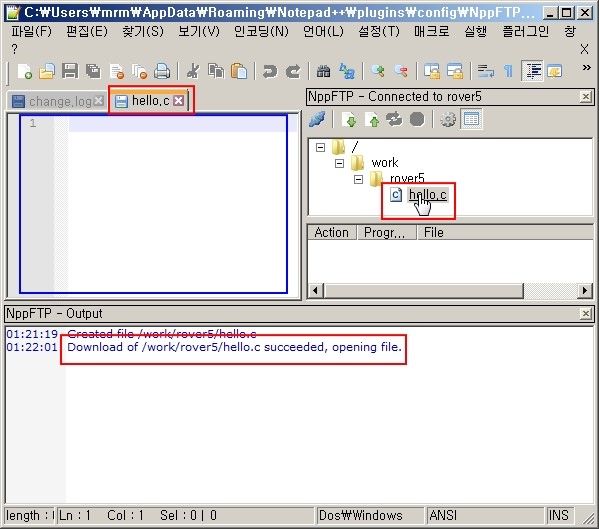Open the 플러그인 menu
The image size is (599, 529).
(526, 31)
